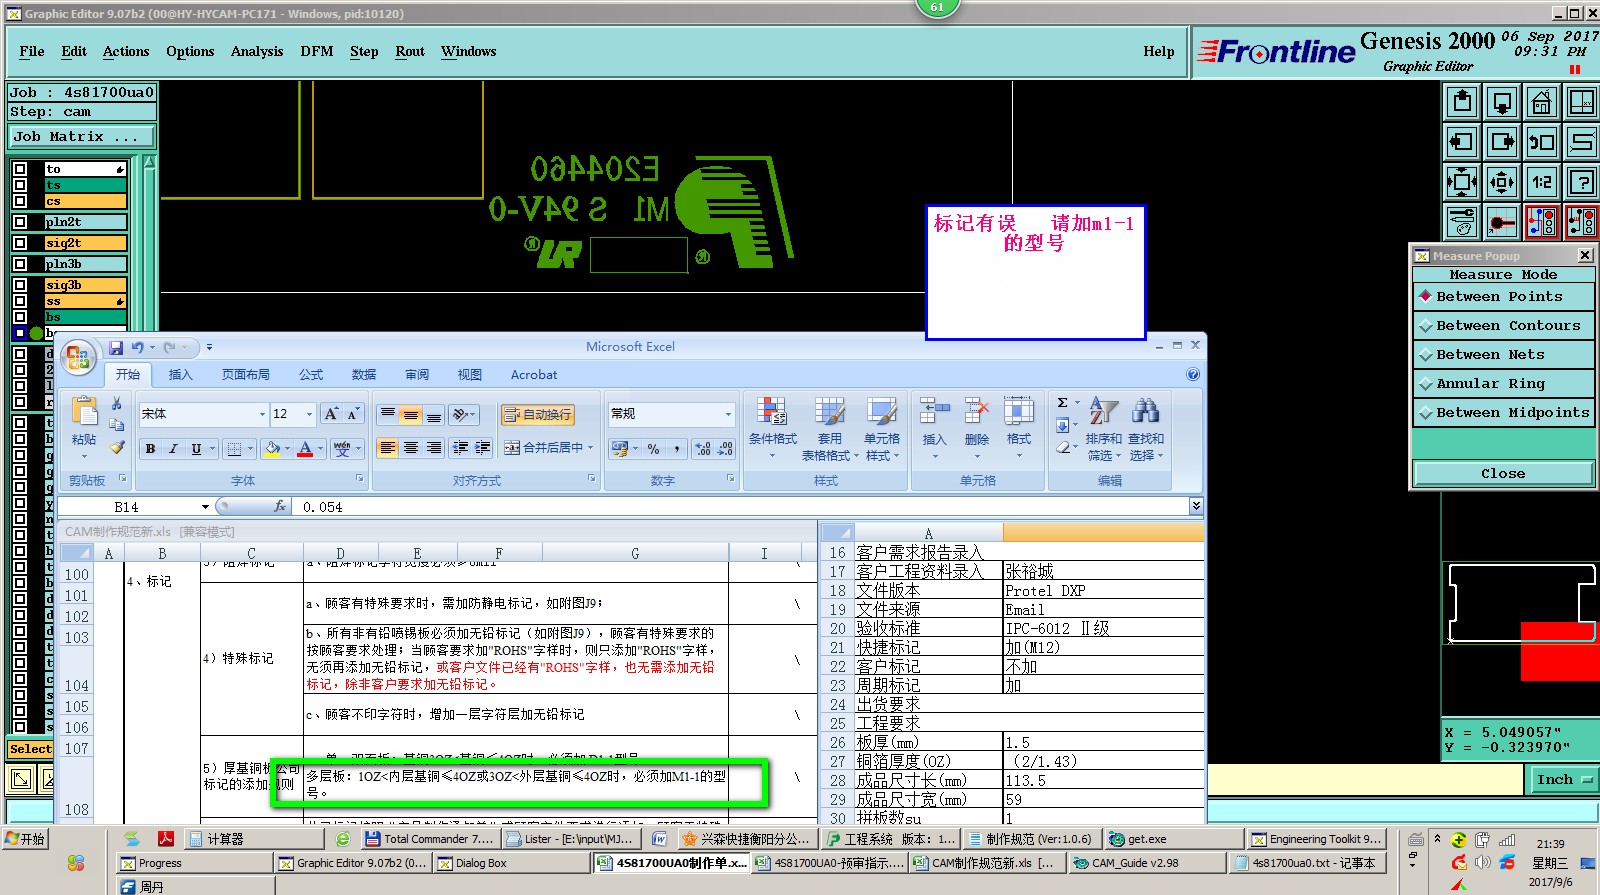The image size is (1600, 895).
Task: Switch to the 公式 (Formulas) tab in Excel
Action: tap(311, 375)
